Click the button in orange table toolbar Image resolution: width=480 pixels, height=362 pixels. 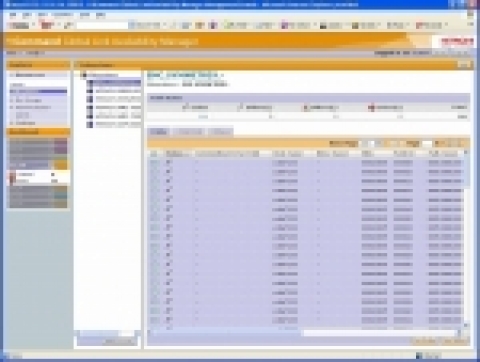coord(343,144)
